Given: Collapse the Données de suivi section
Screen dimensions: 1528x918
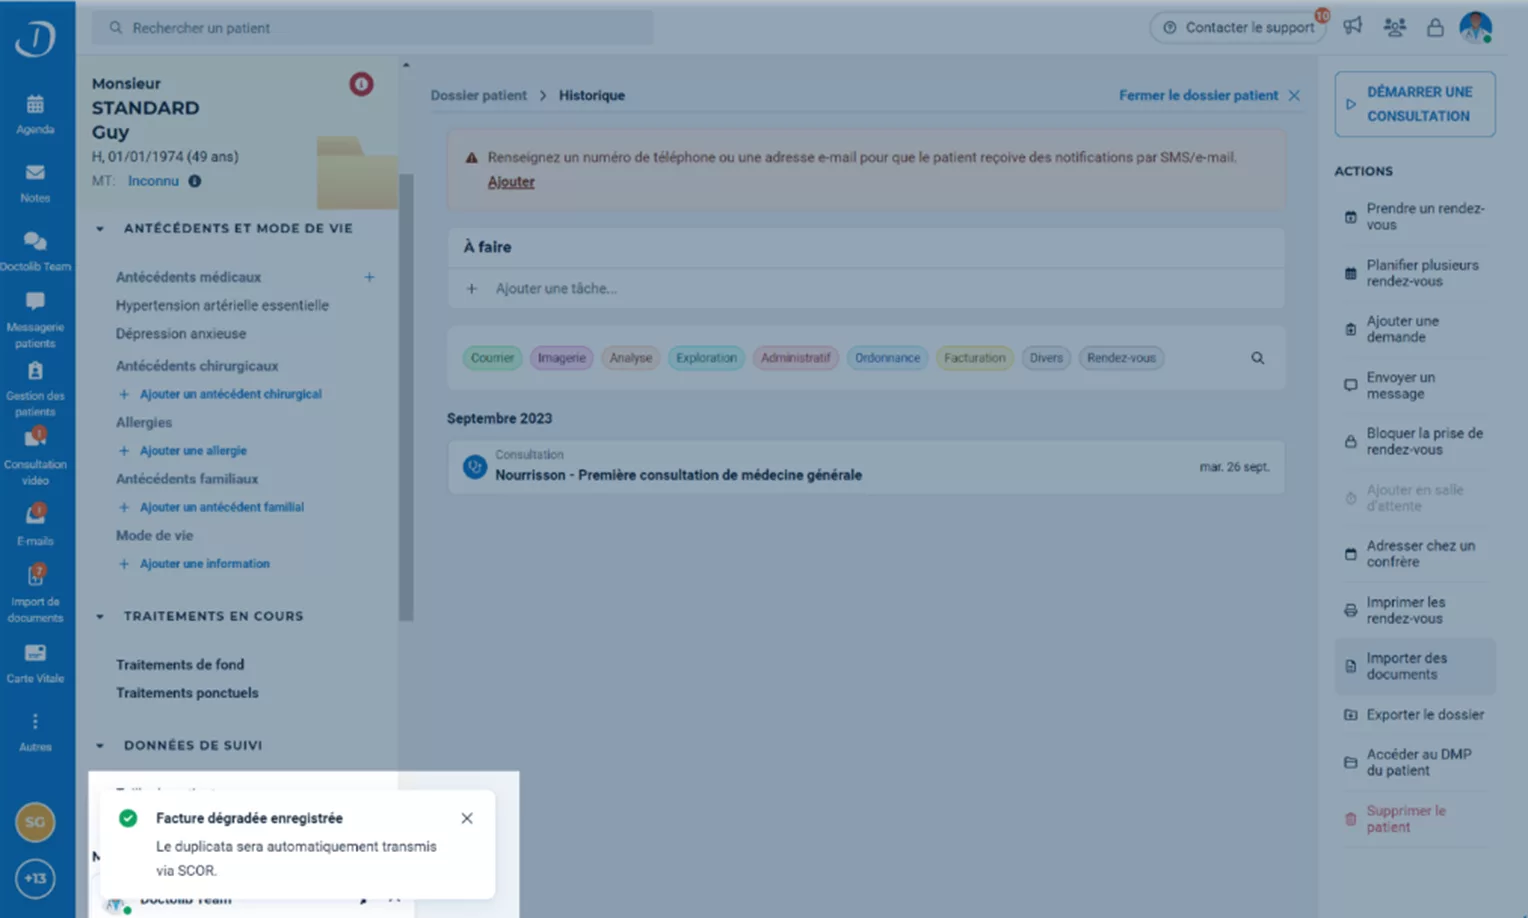Looking at the screenshot, I should point(100,746).
